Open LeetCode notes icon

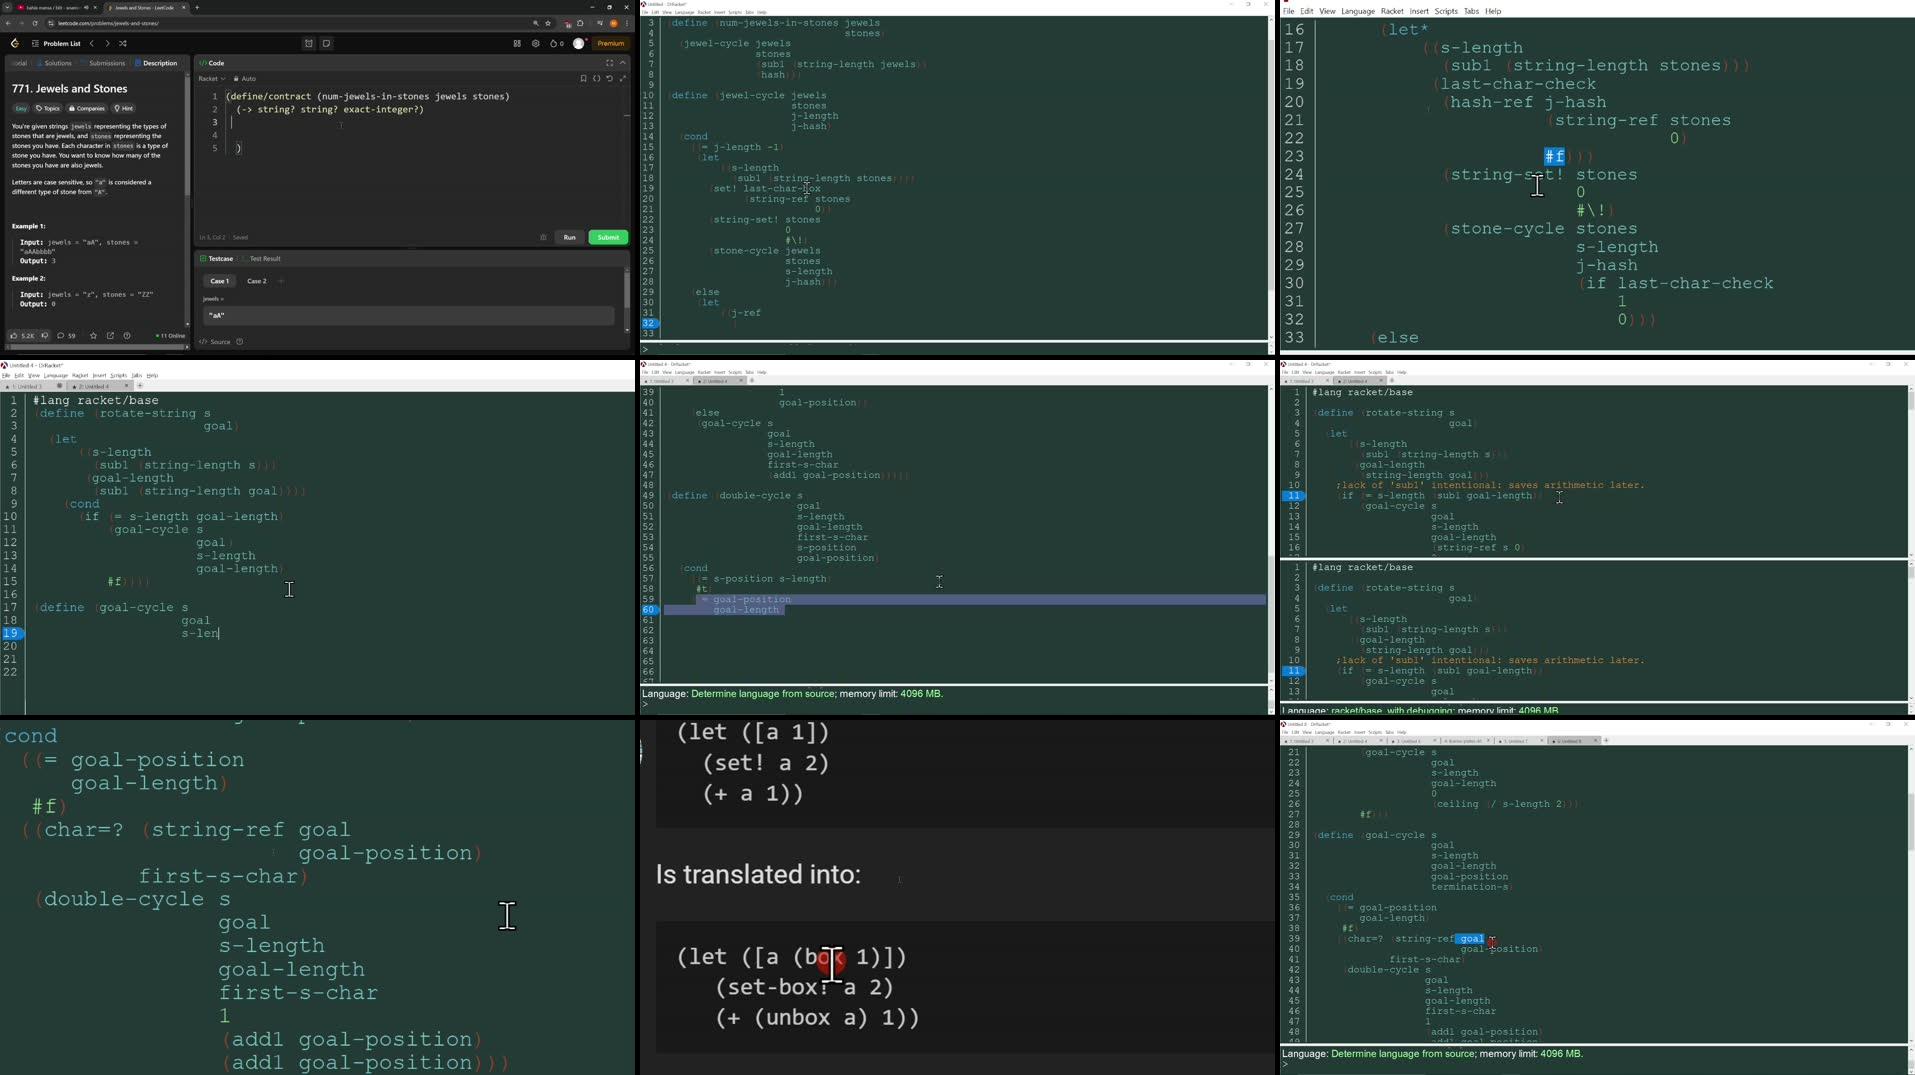[327, 43]
